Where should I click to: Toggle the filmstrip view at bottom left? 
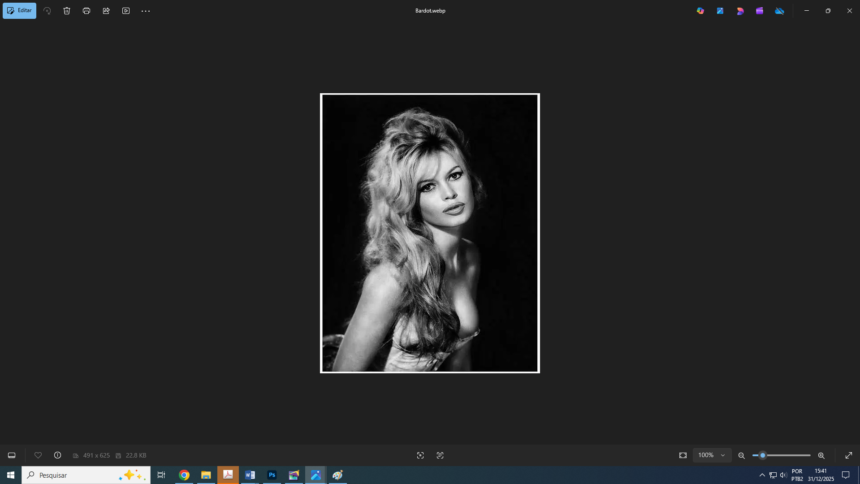tap(12, 455)
